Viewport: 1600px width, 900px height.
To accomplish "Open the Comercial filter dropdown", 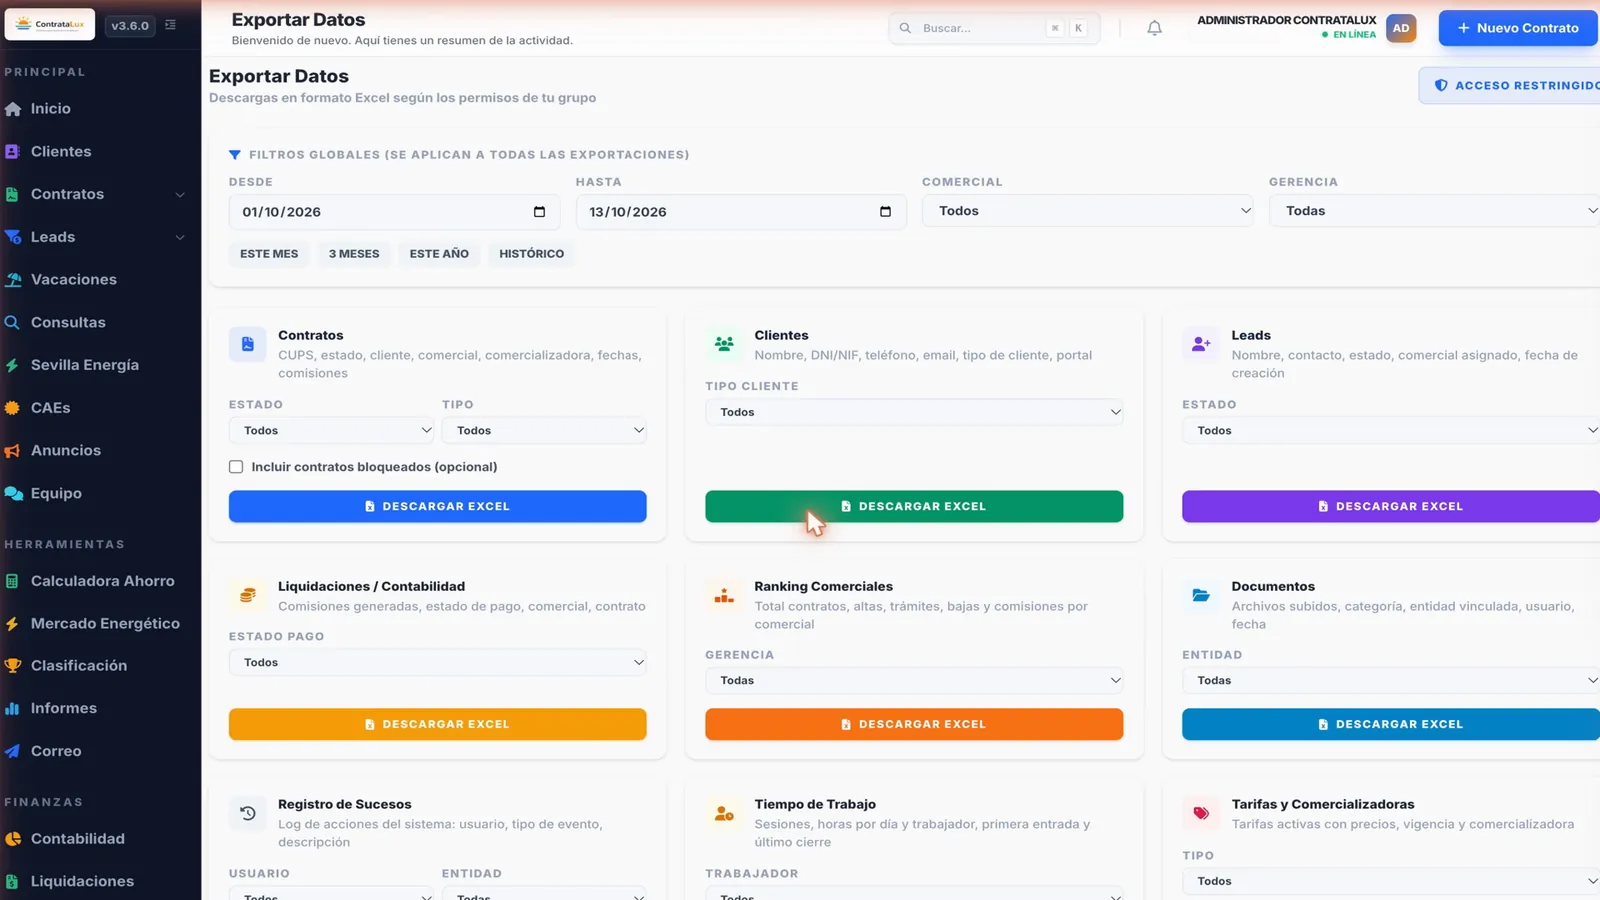I will (x=1087, y=211).
